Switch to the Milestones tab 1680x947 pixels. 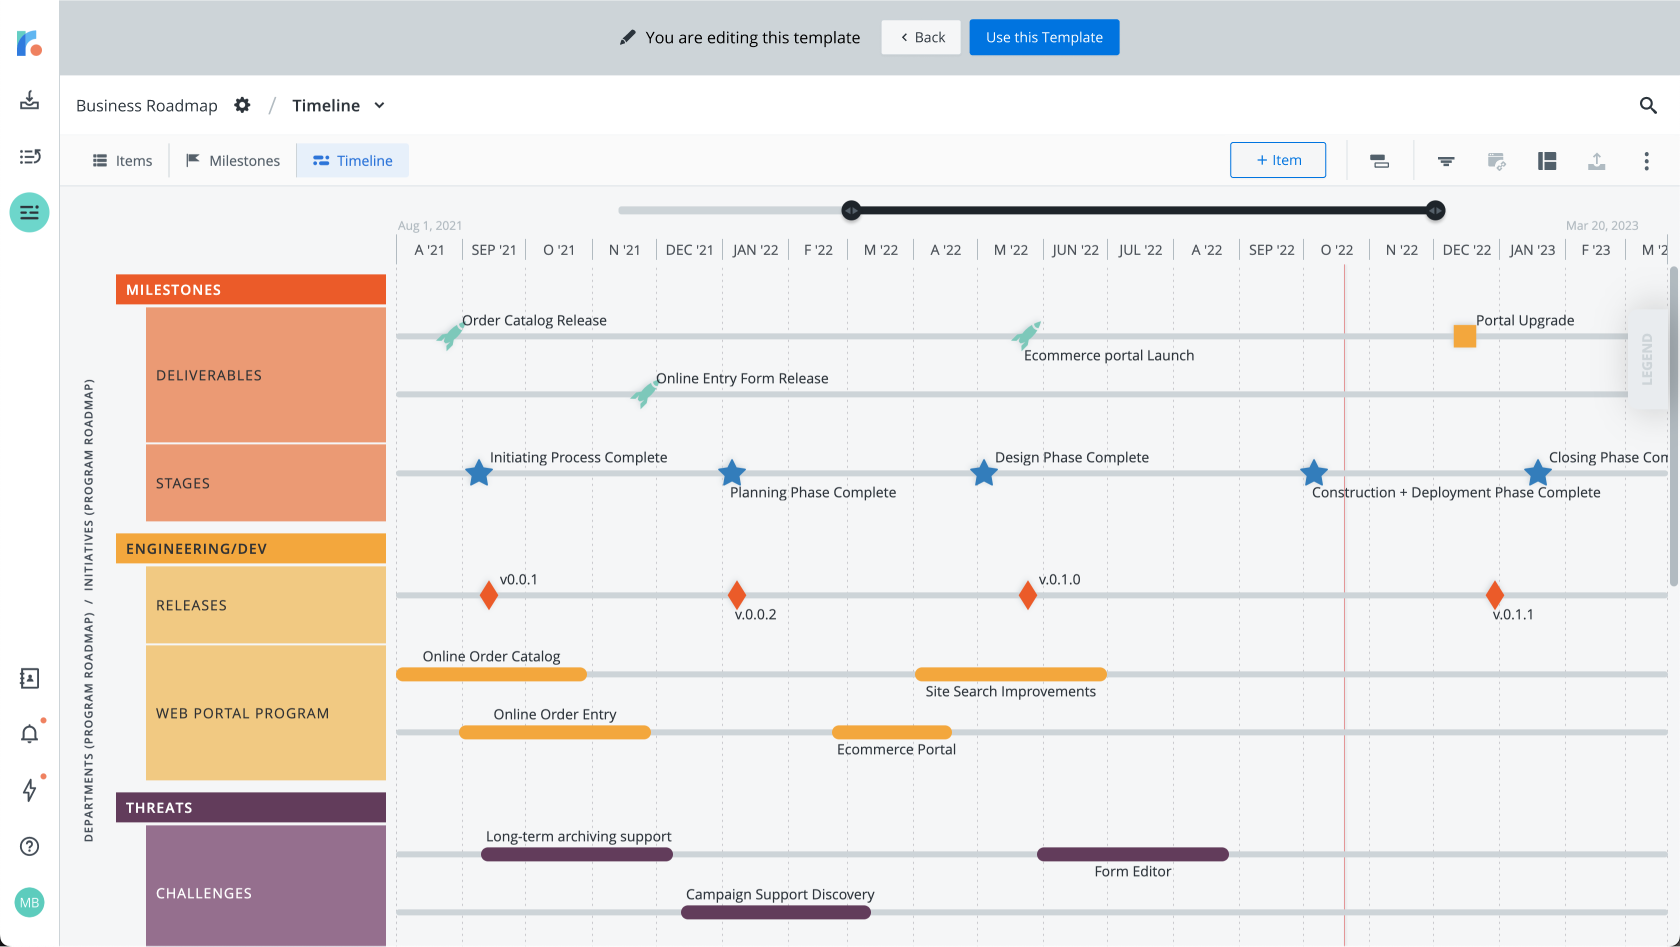233,161
